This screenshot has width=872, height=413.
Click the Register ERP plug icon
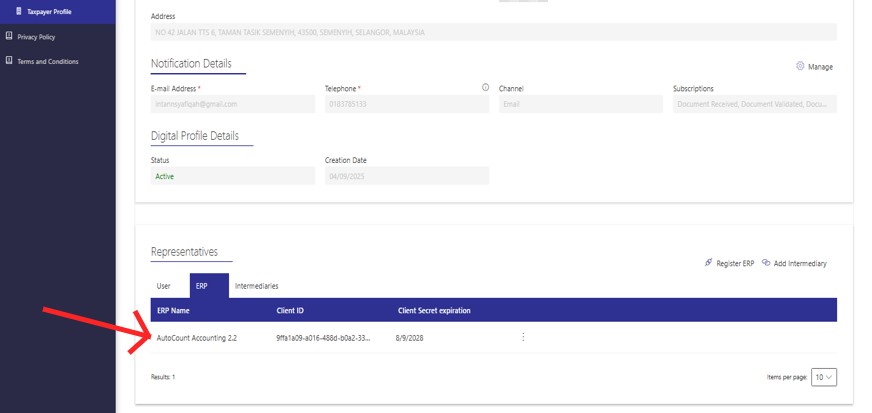[709, 263]
